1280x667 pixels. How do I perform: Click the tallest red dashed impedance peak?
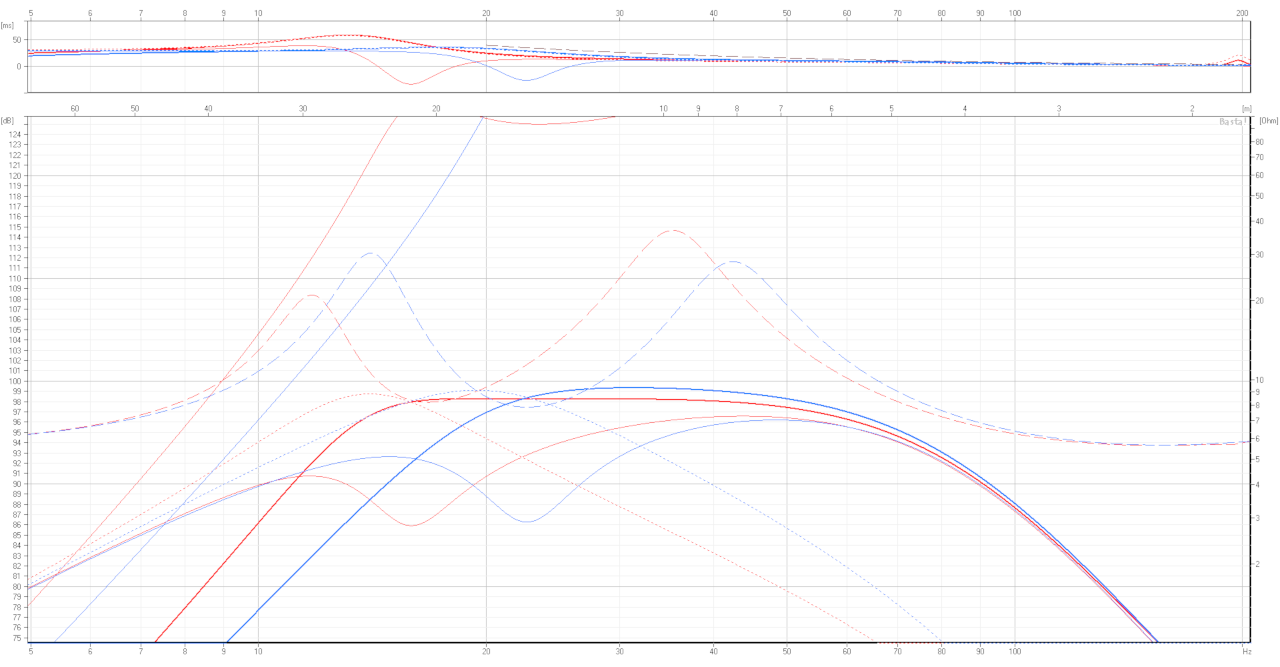(672, 230)
